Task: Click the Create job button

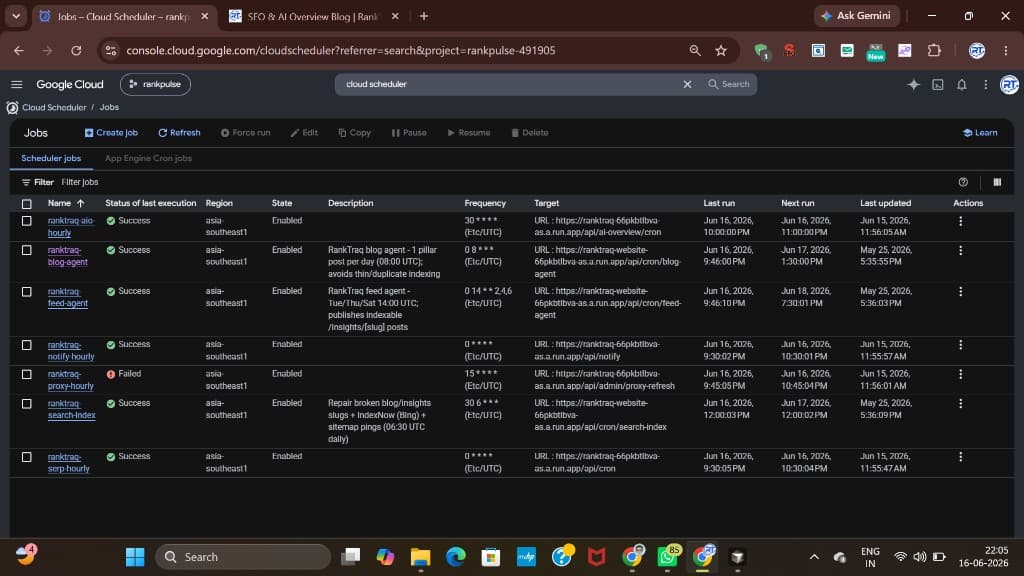Action: (x=111, y=133)
